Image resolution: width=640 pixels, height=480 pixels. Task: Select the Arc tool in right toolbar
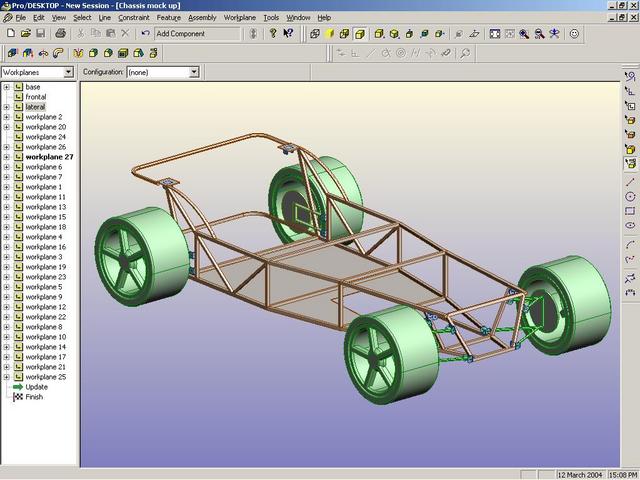point(630,244)
